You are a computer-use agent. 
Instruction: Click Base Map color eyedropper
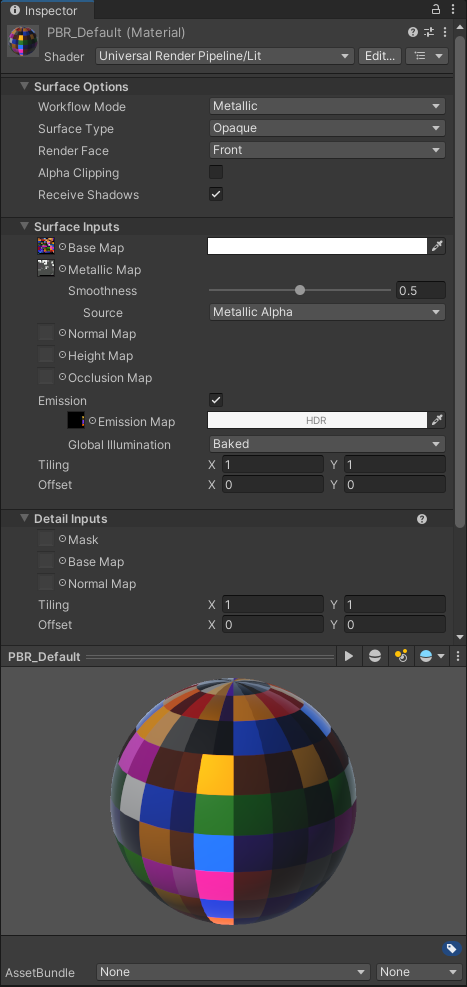[x=437, y=246]
